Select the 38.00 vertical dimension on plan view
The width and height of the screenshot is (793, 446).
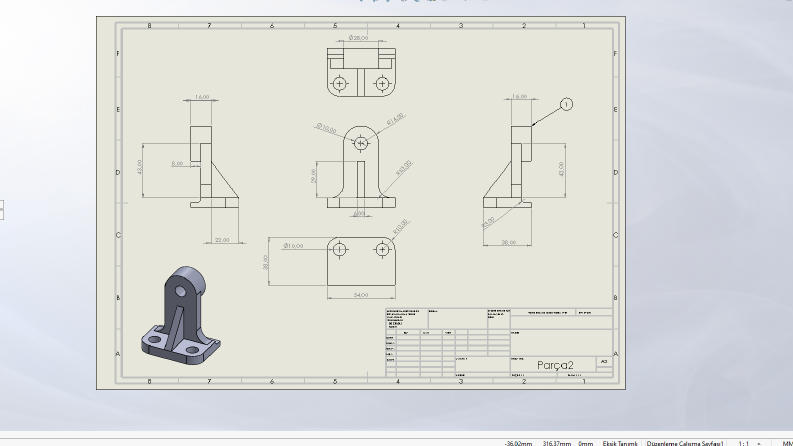click(x=266, y=262)
